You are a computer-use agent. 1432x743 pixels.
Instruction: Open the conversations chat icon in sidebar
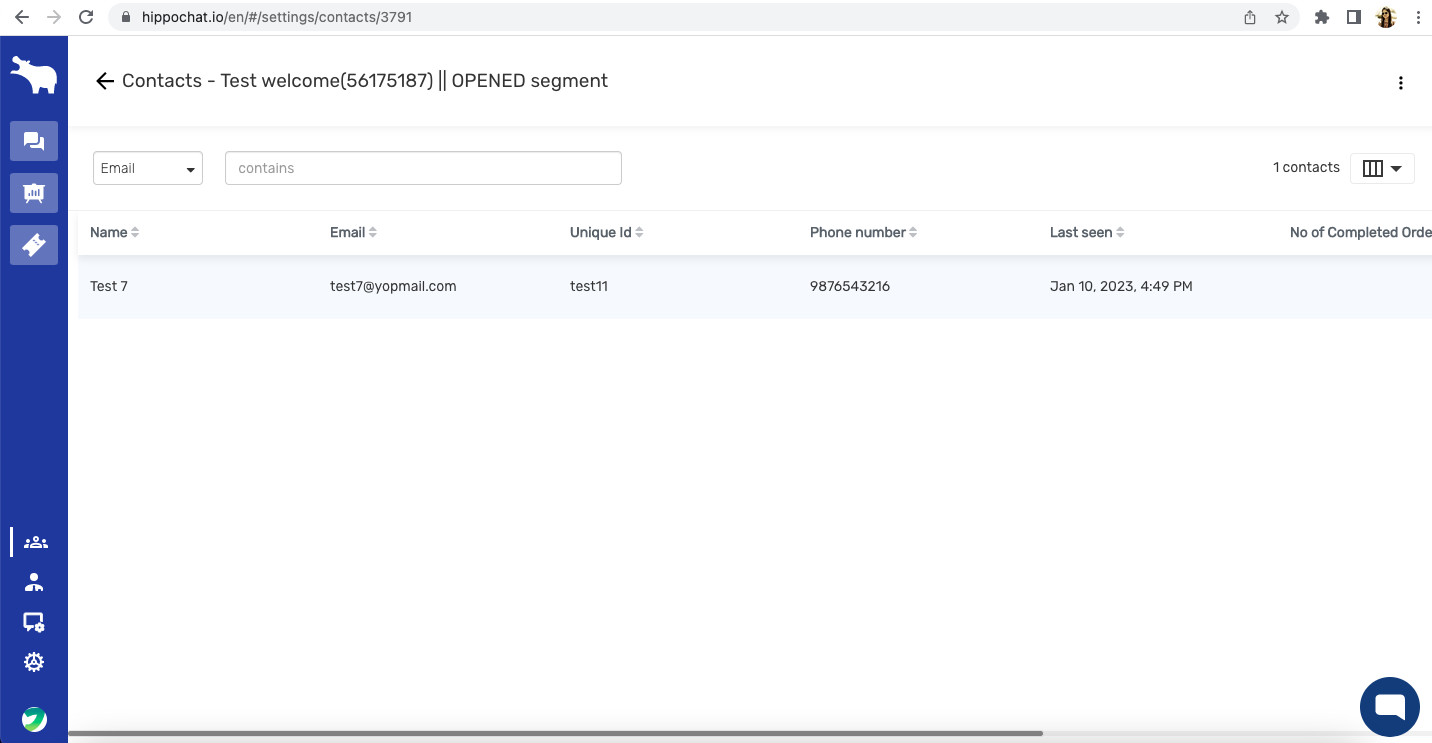click(x=34, y=141)
